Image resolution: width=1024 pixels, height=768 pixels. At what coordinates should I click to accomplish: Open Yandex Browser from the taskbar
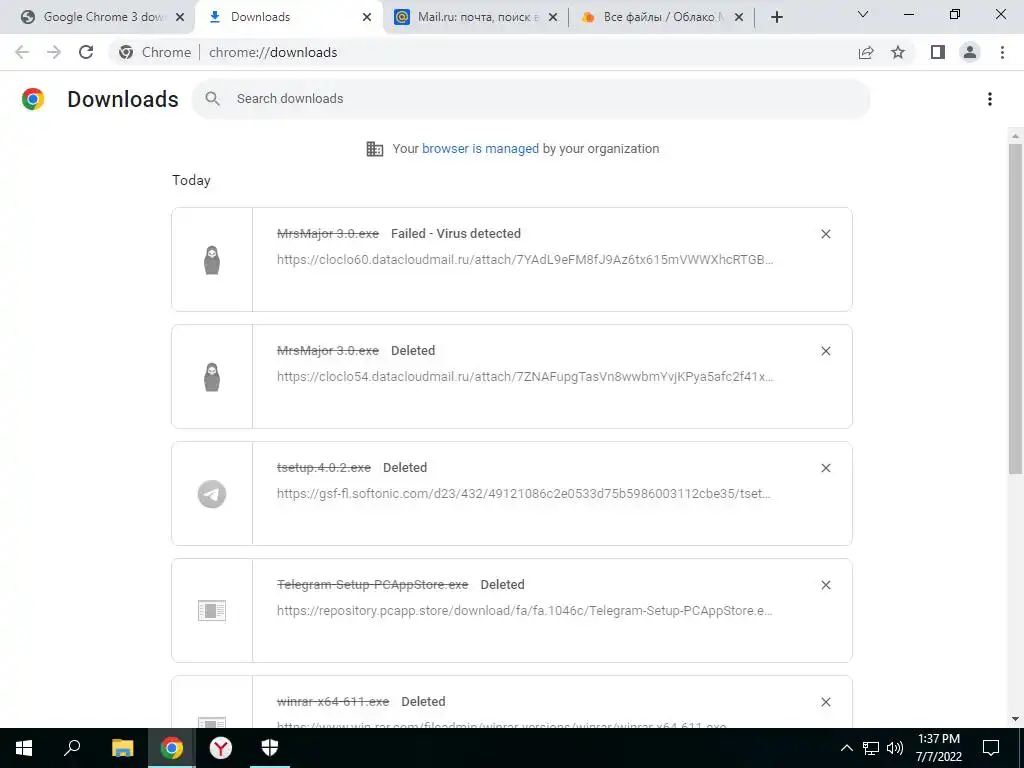tap(221, 748)
